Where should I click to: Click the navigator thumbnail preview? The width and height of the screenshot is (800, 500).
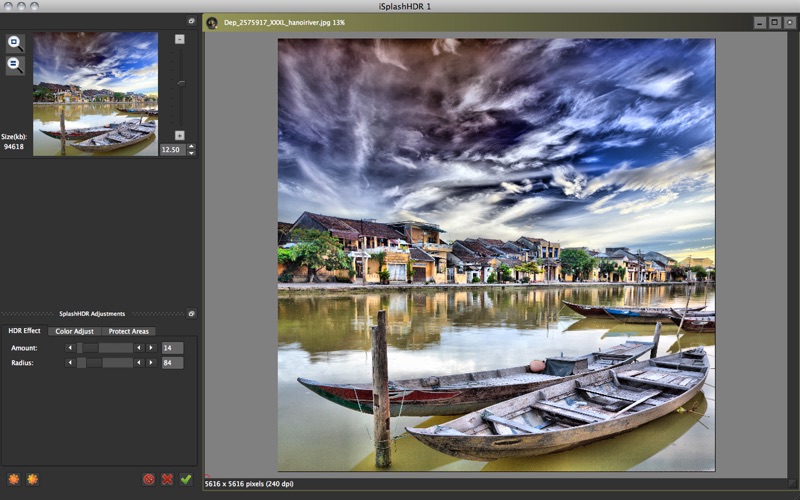[95, 94]
